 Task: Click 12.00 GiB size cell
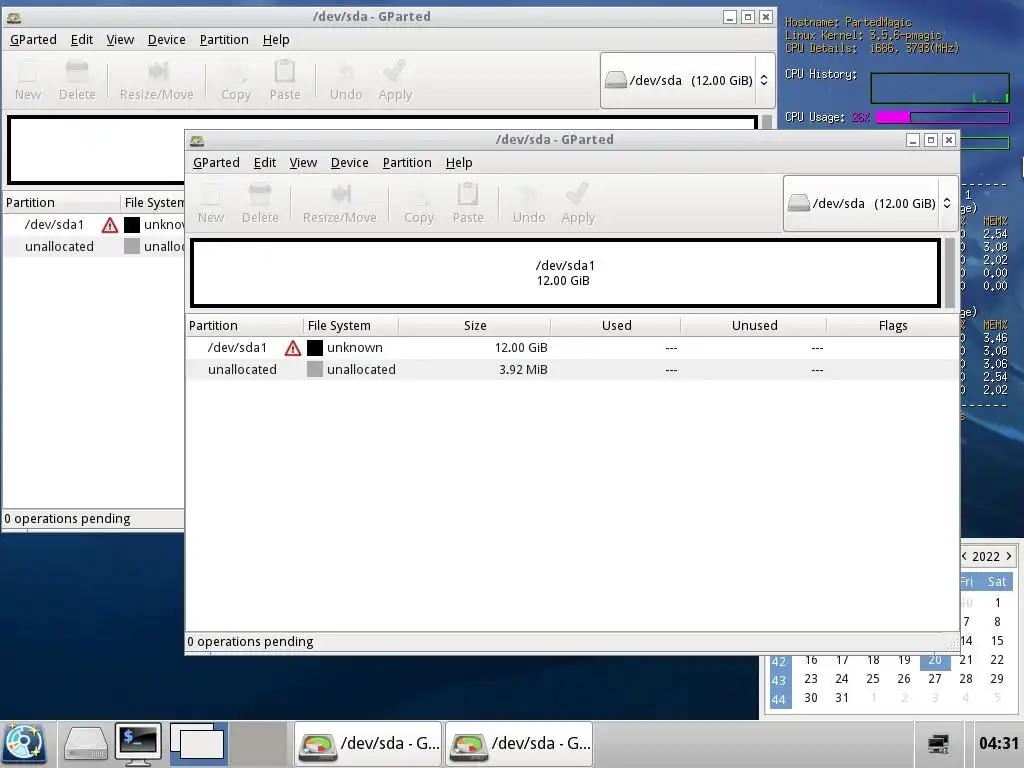tap(520, 347)
